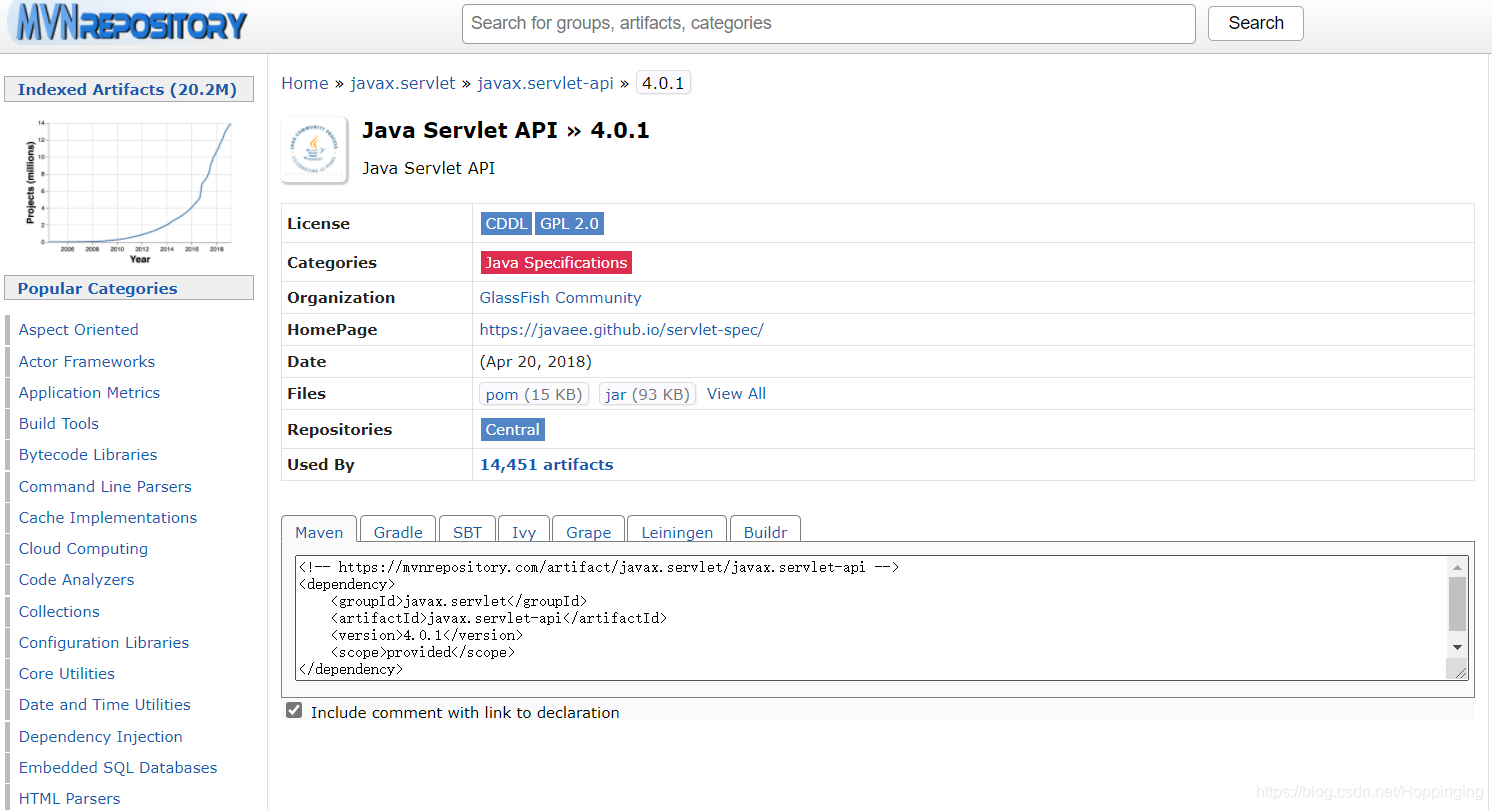Open Build Tools category
The height and width of the screenshot is (810, 1492).
(x=59, y=424)
